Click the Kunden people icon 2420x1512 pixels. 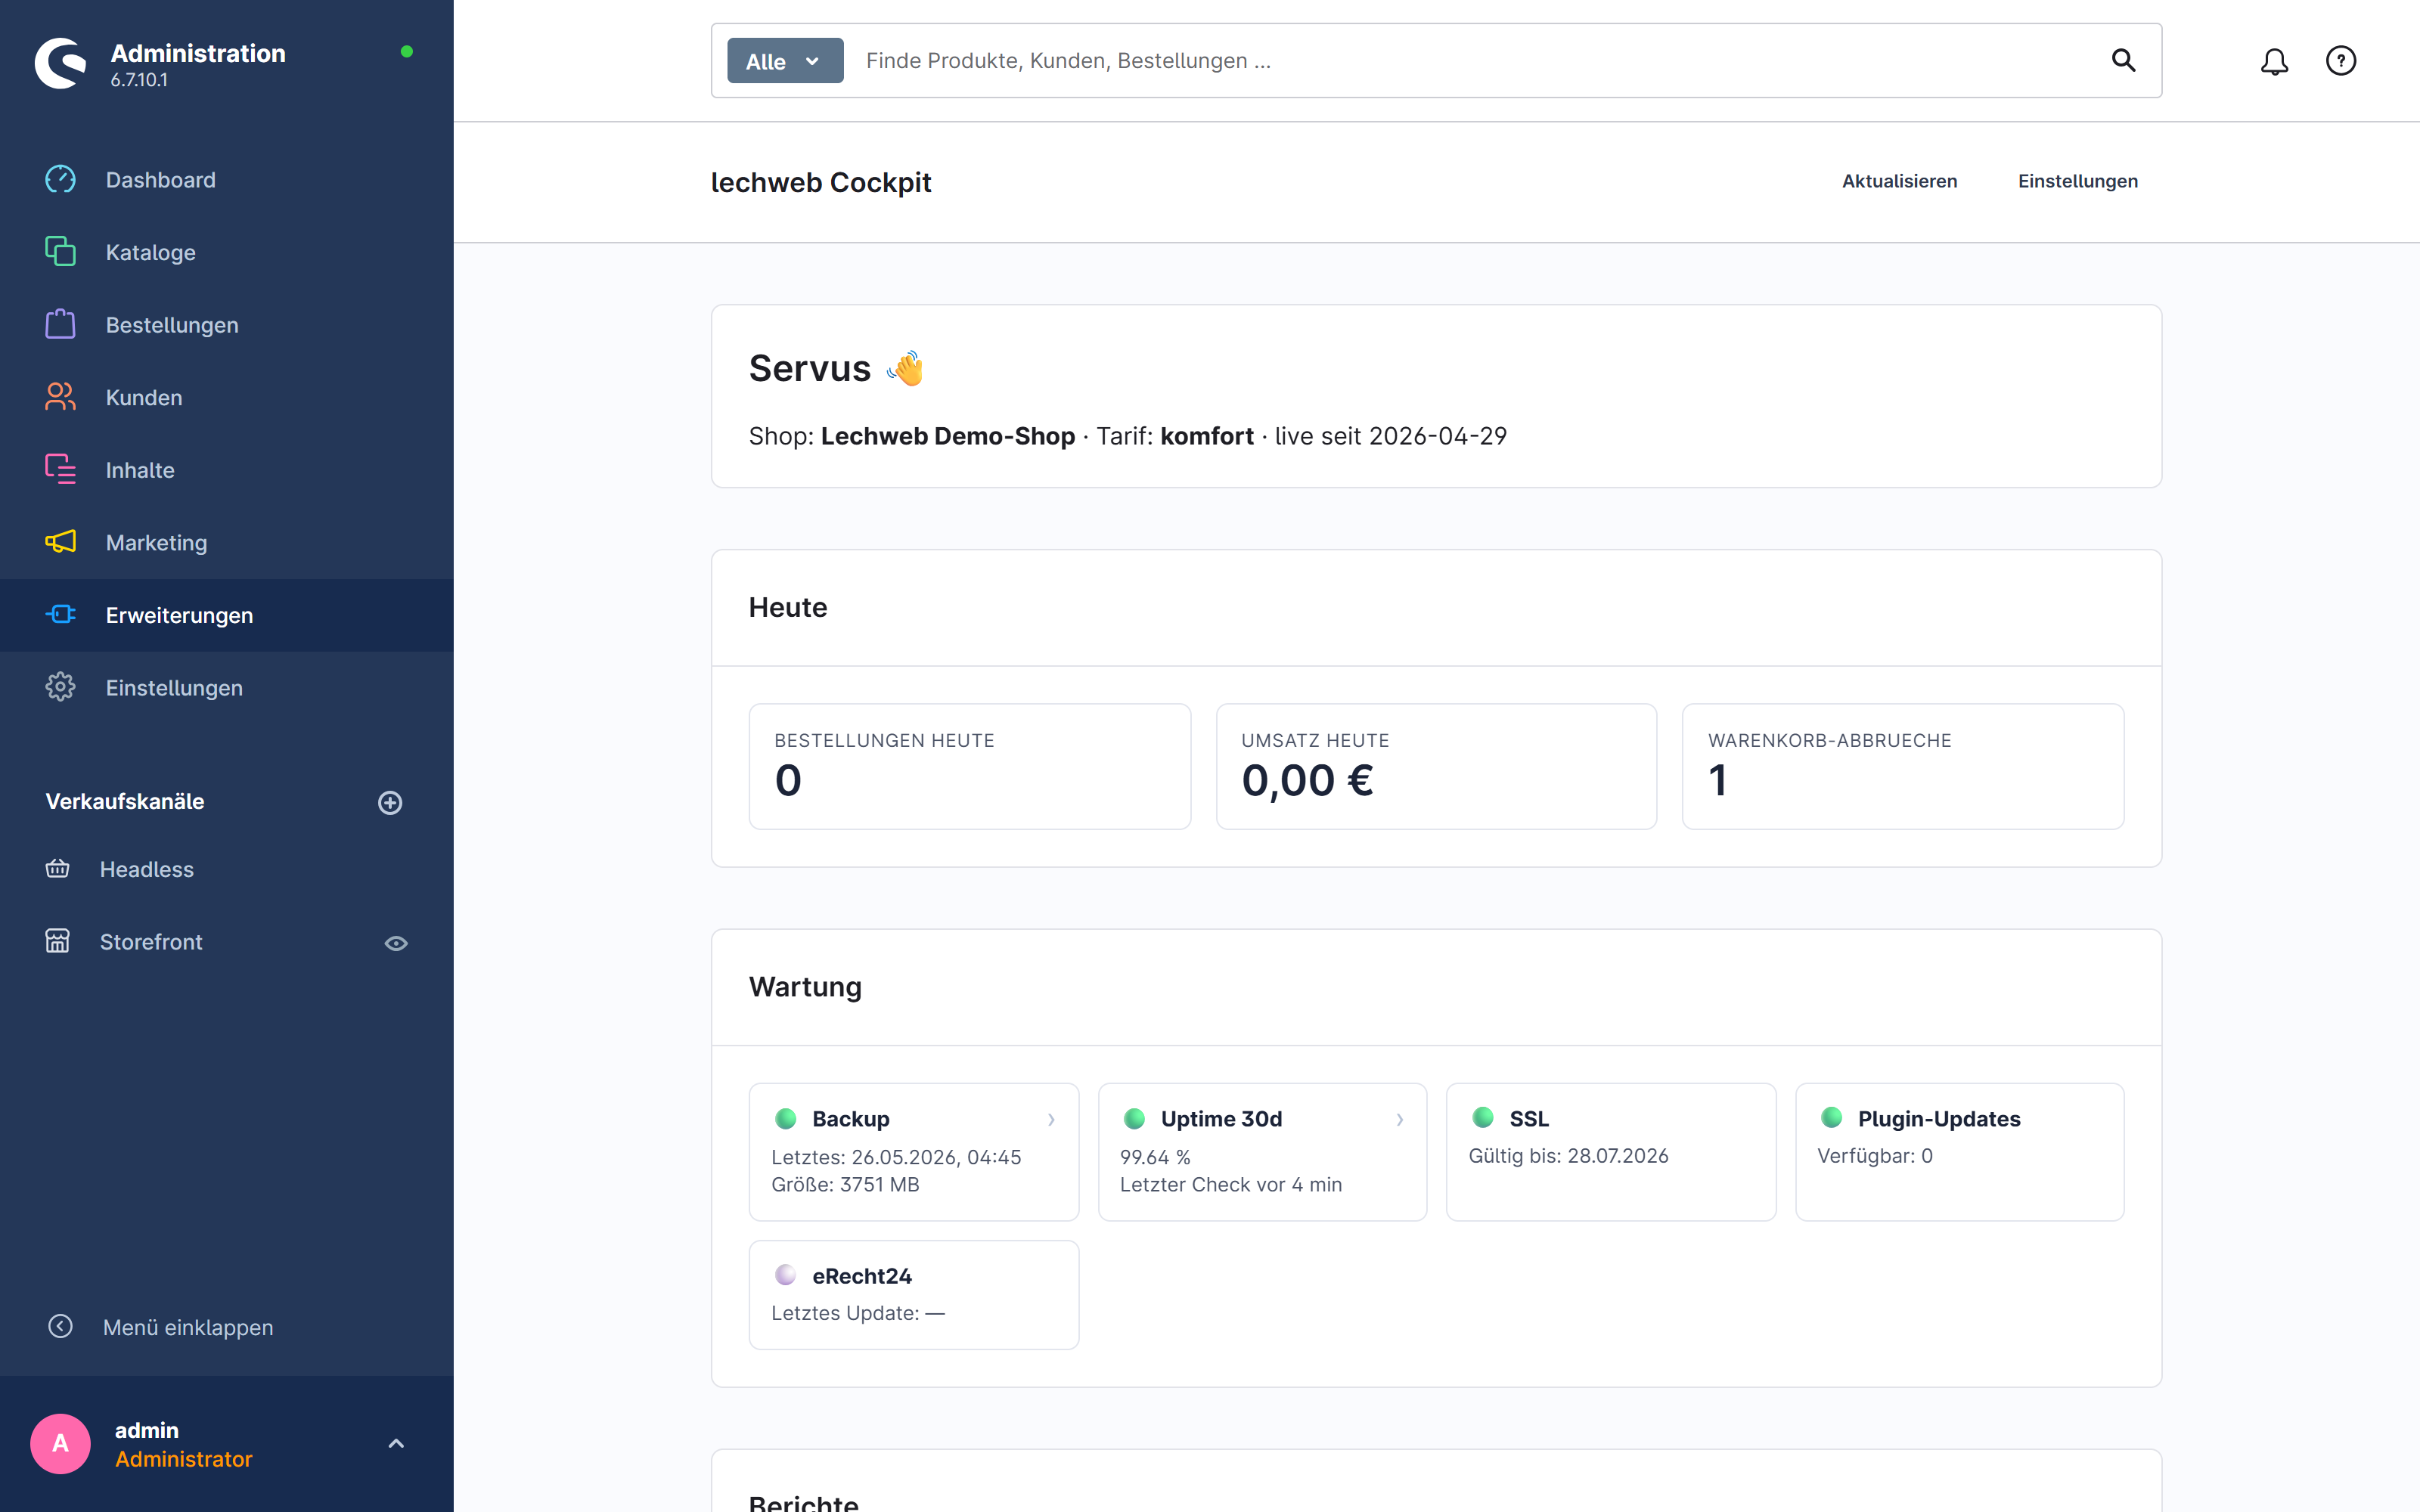[x=60, y=397]
